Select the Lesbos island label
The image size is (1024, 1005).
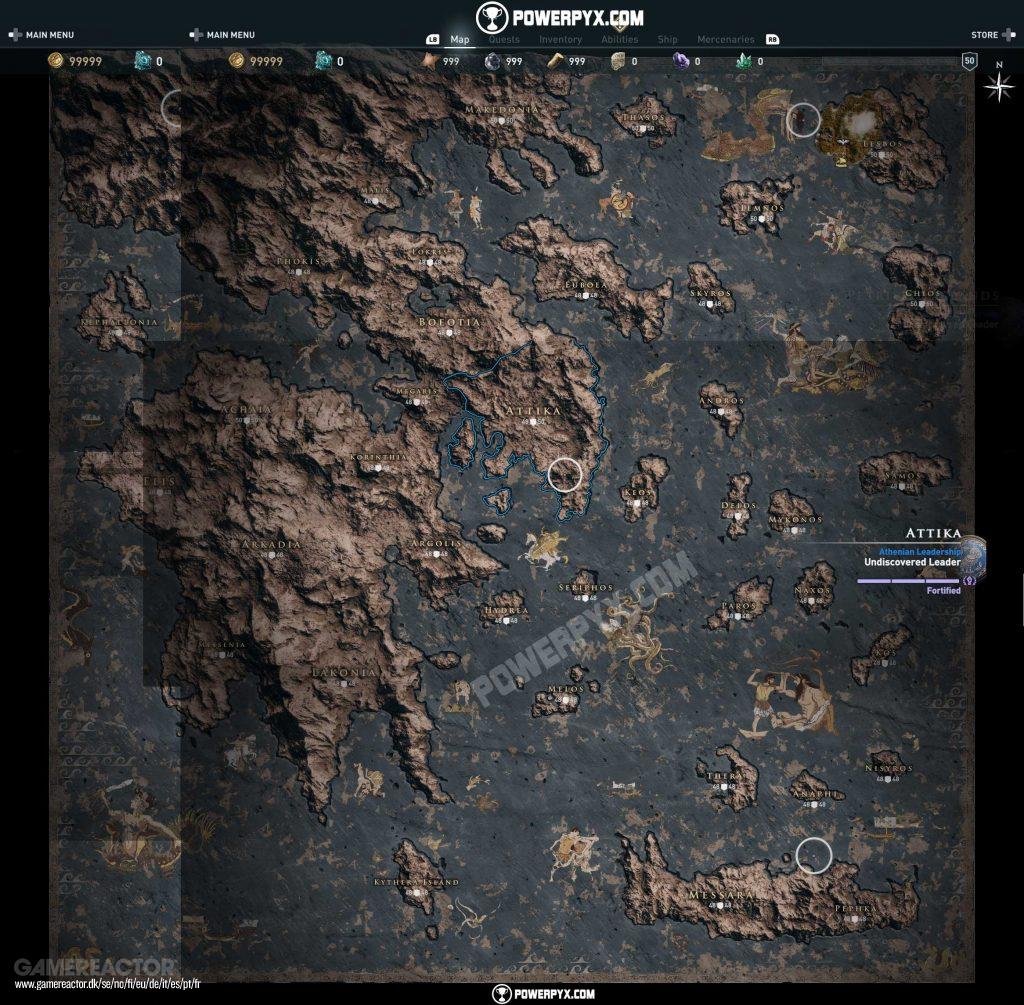click(882, 144)
